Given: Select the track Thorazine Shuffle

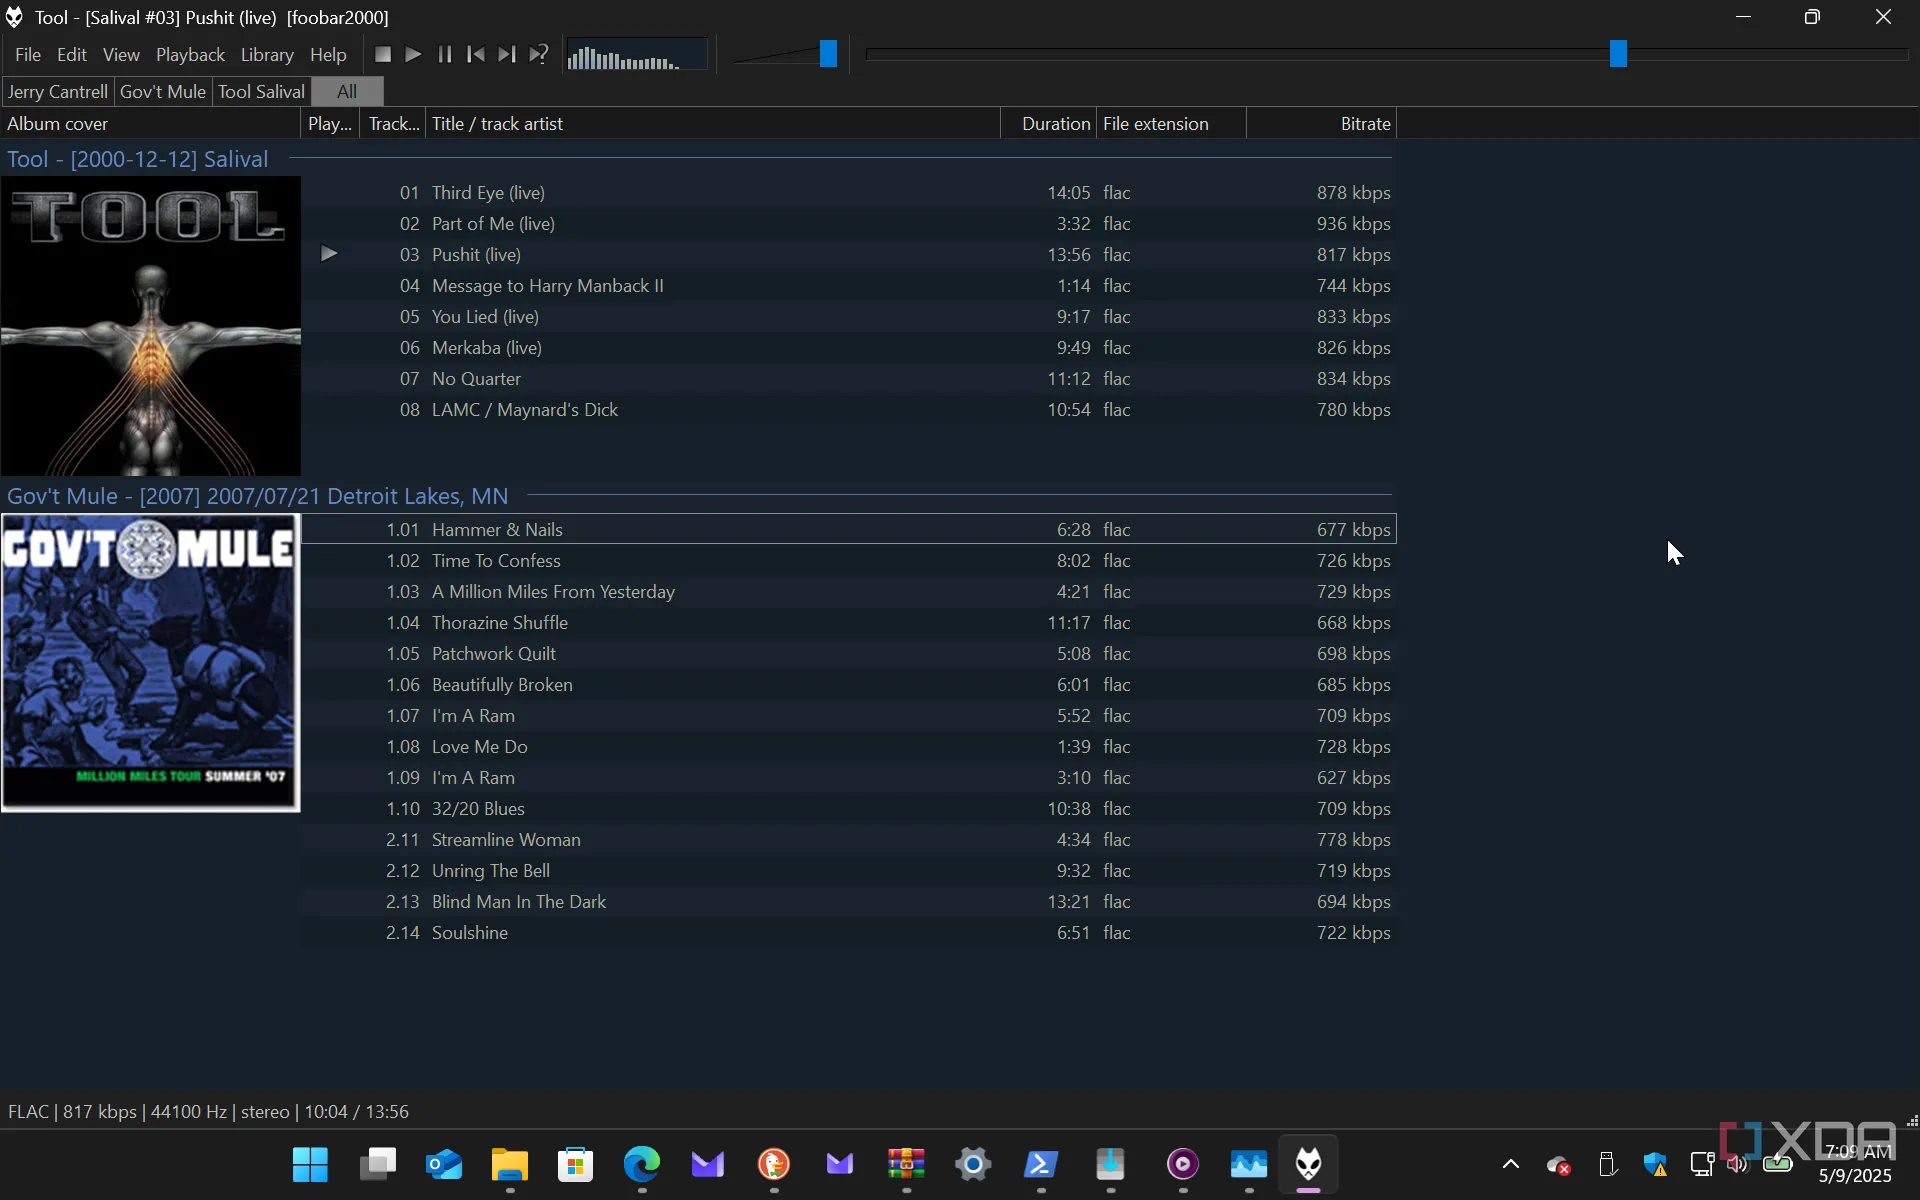Looking at the screenshot, I should click(500, 623).
